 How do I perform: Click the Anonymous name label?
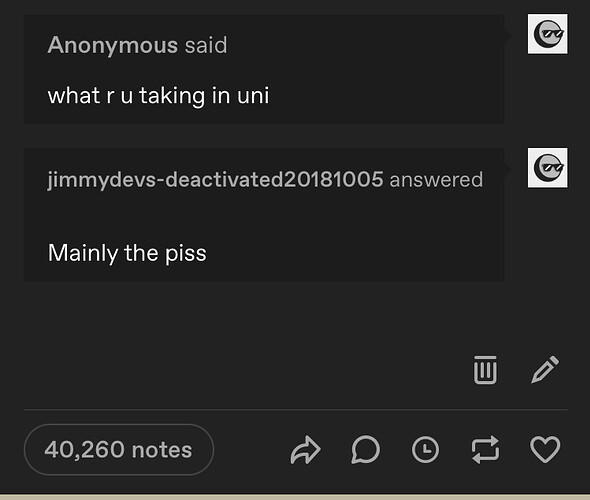(x=113, y=45)
